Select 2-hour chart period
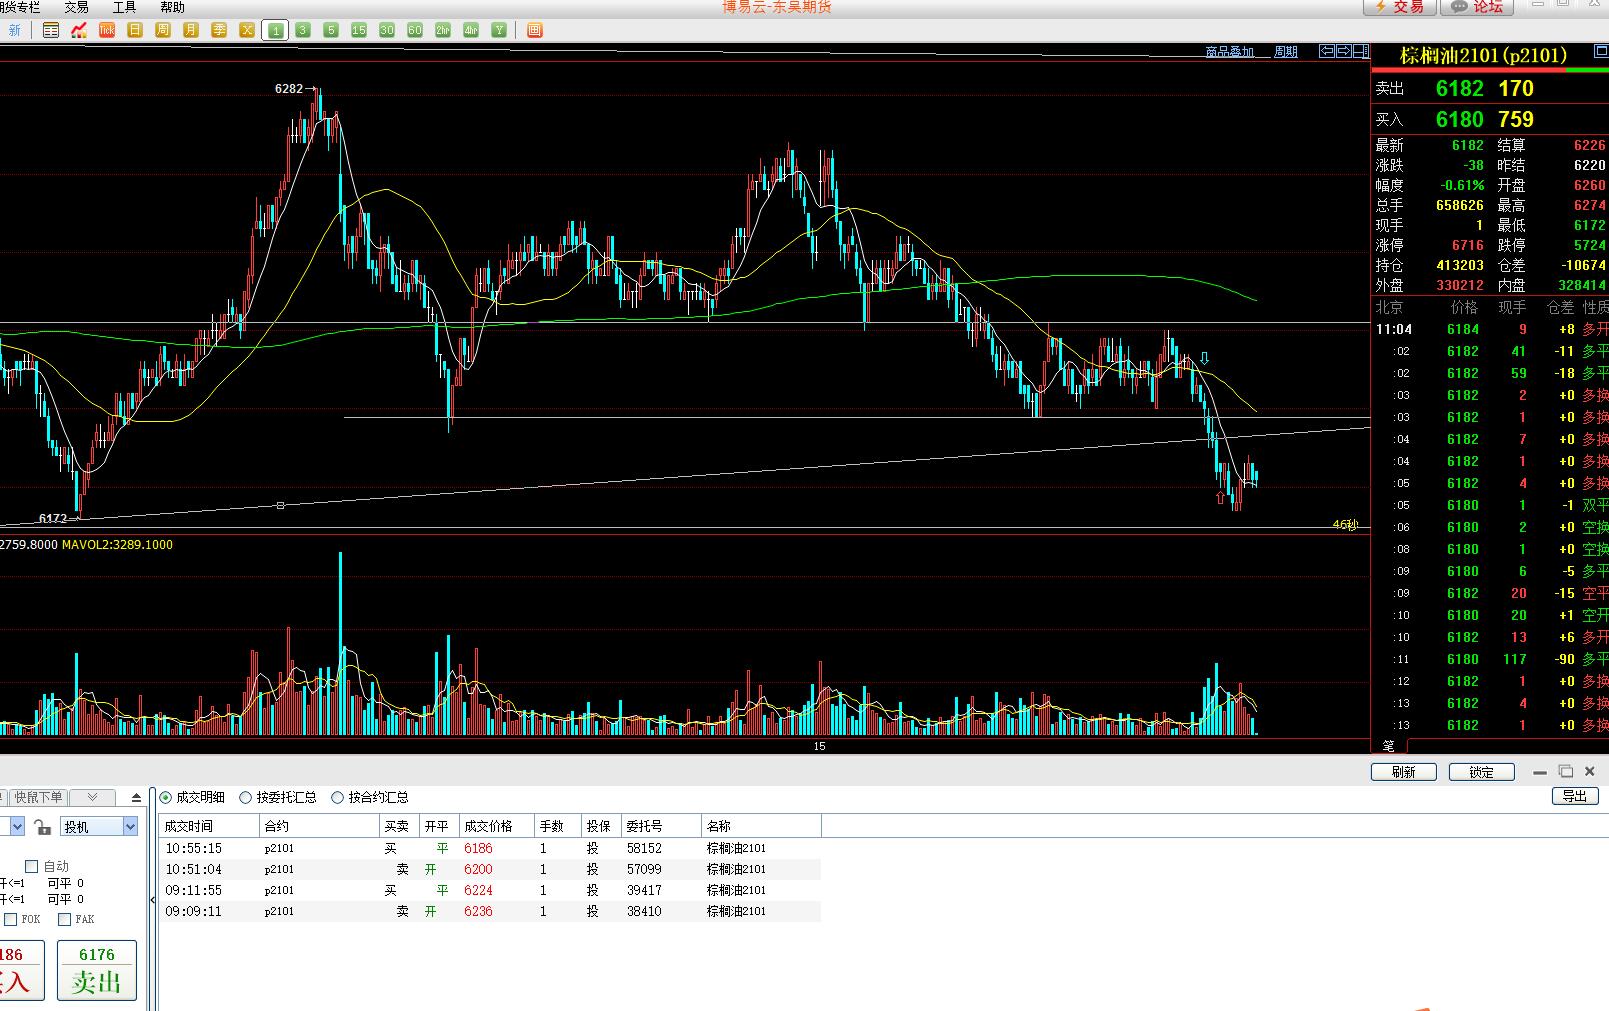 click(443, 30)
